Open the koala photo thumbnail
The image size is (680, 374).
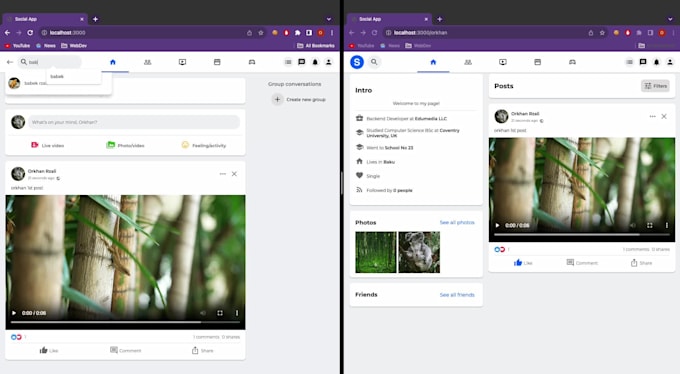(419, 252)
